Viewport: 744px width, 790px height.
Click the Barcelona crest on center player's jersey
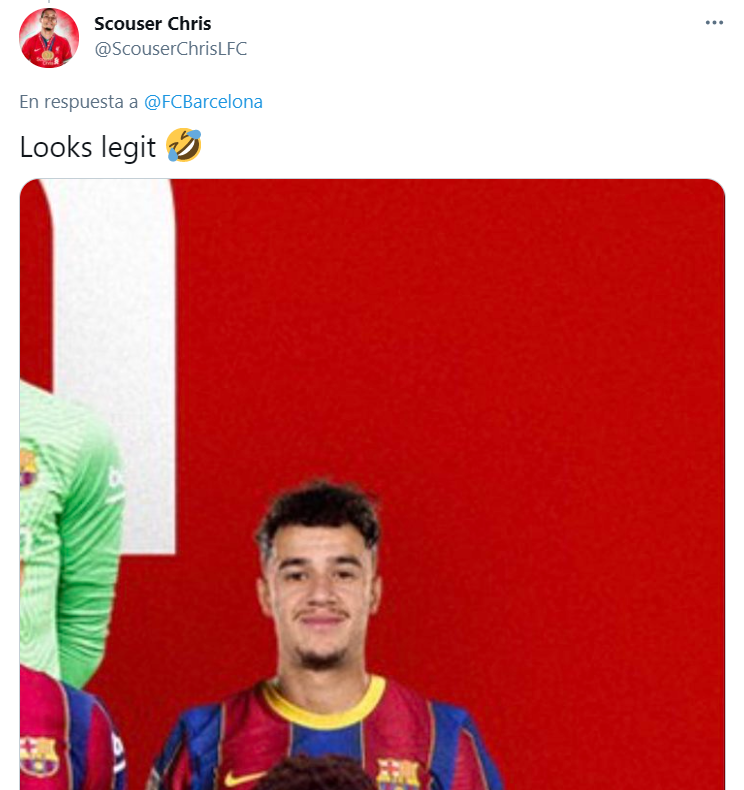397,773
